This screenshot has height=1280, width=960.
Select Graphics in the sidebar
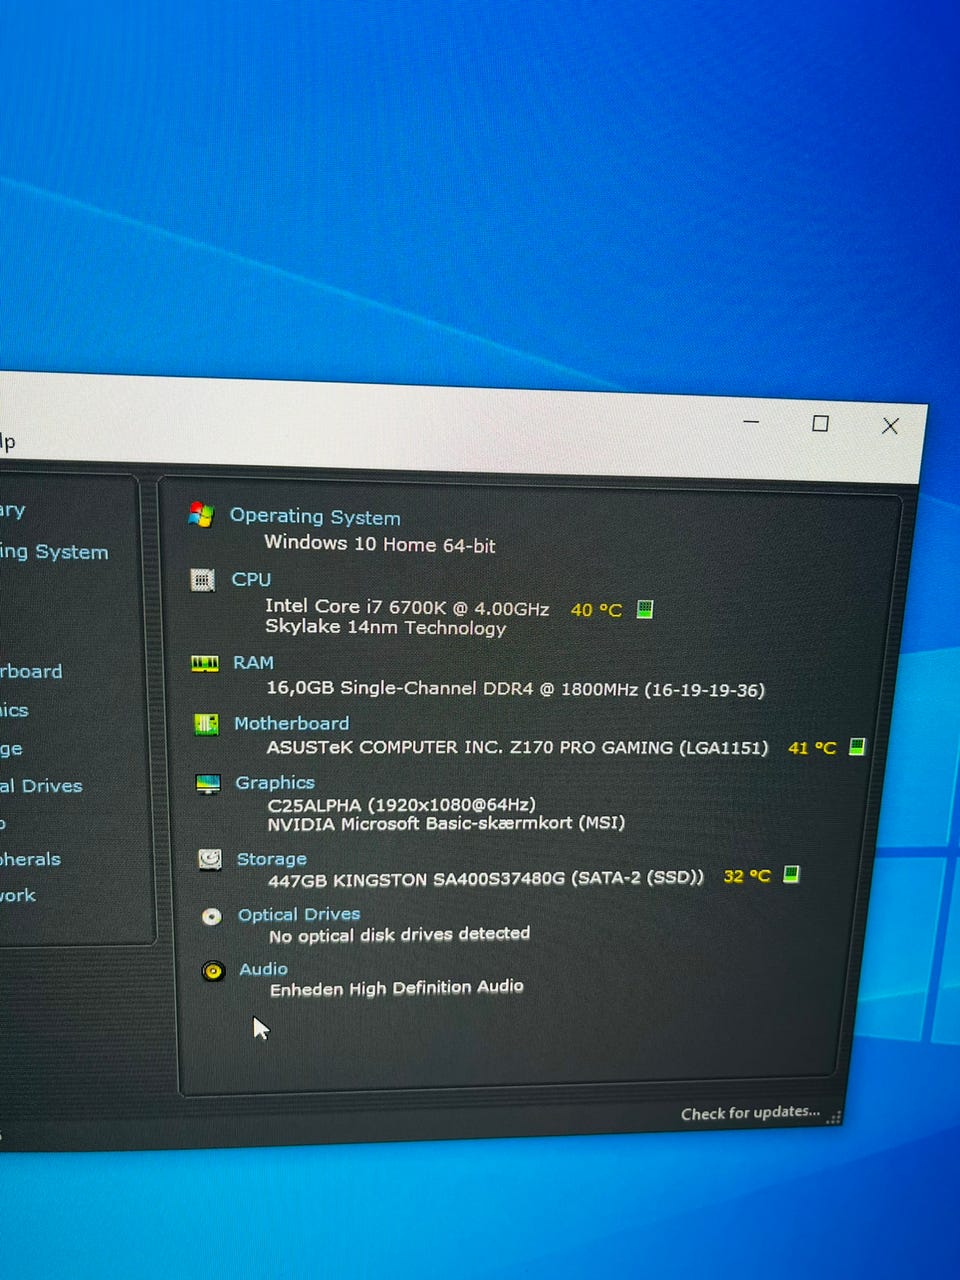click(14, 710)
